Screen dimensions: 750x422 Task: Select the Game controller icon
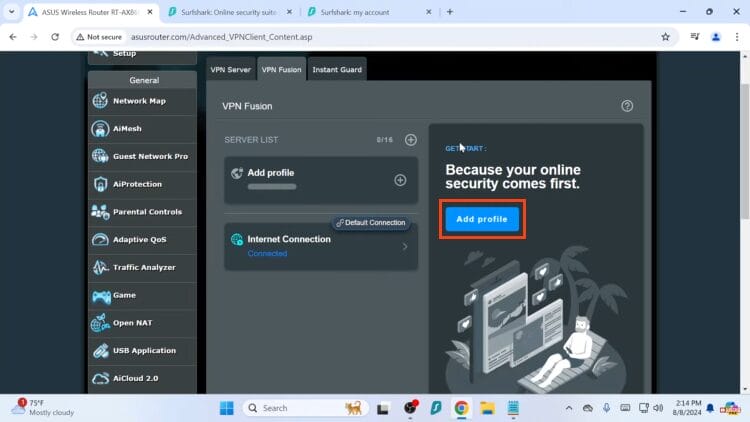[x=101, y=296]
